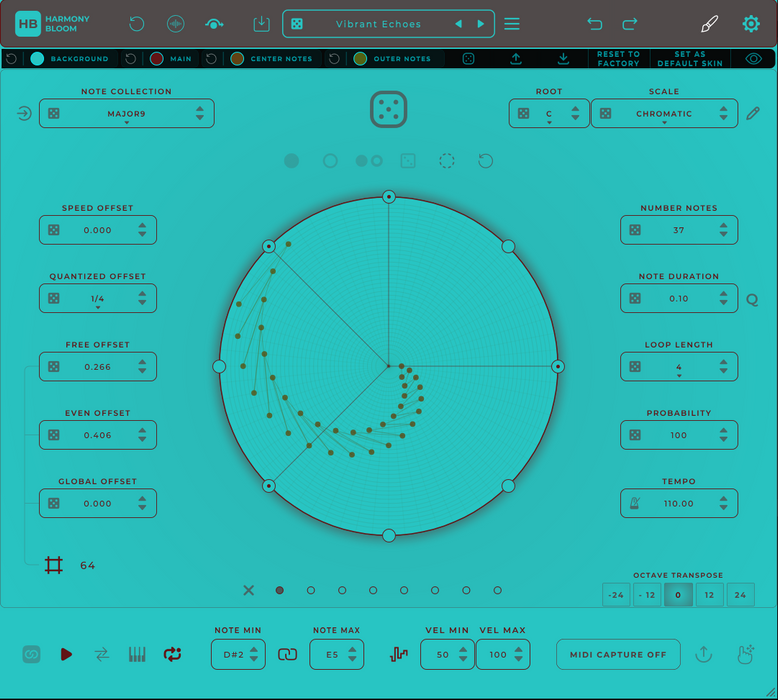
Task: Click Reset to Factory
Action: [x=618, y=59]
